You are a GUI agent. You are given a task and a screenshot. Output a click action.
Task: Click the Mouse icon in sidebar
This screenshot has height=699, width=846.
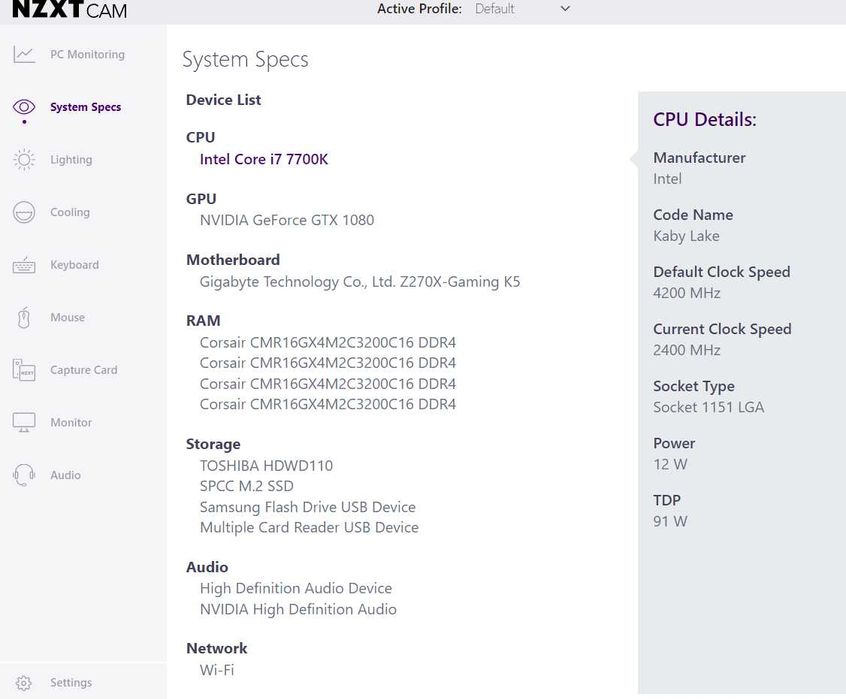24,318
